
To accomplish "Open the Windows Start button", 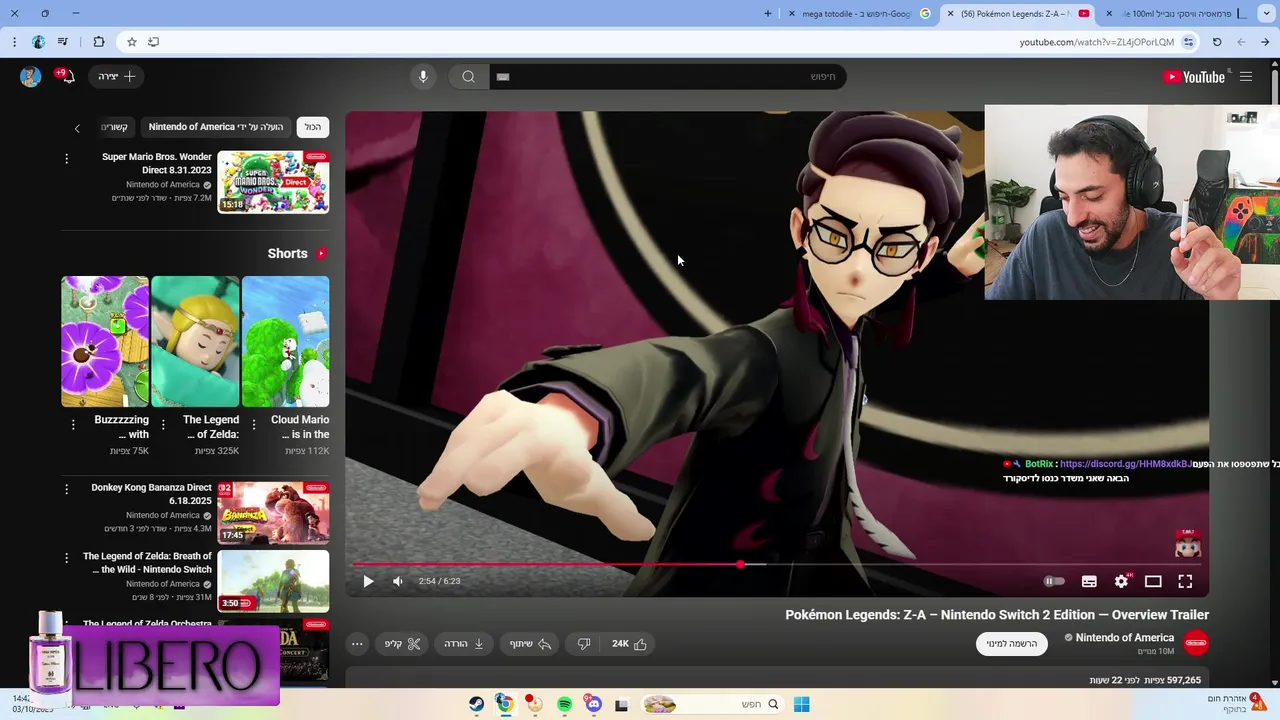I will 801,705.
